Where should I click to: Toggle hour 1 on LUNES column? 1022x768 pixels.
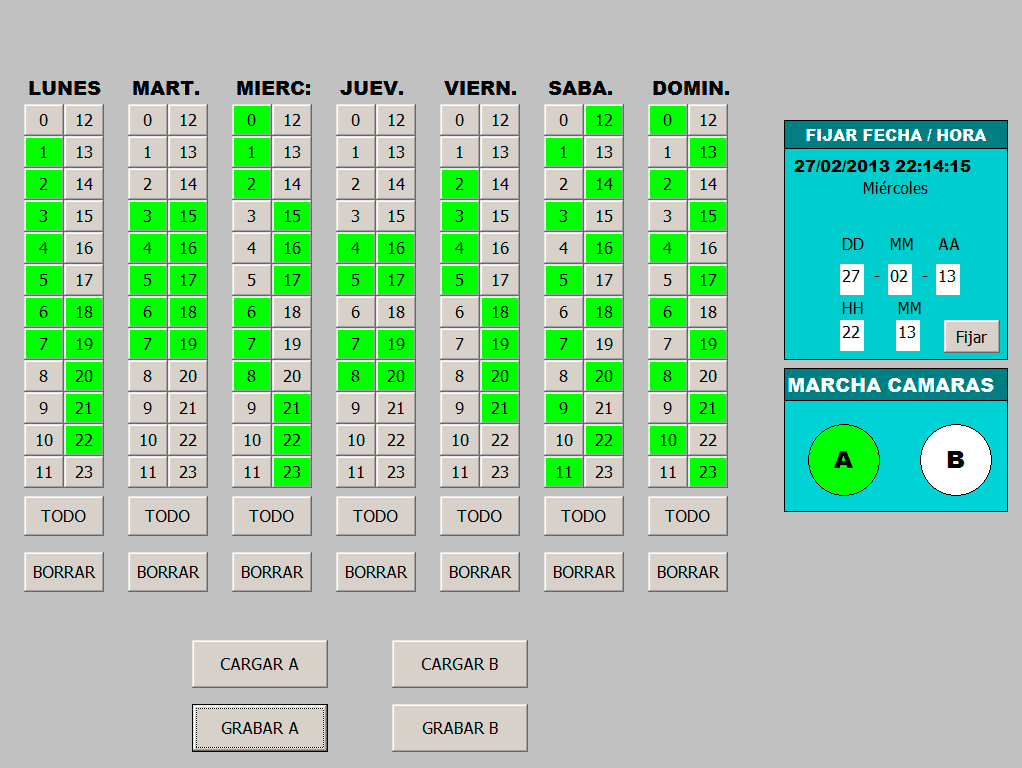(44, 153)
